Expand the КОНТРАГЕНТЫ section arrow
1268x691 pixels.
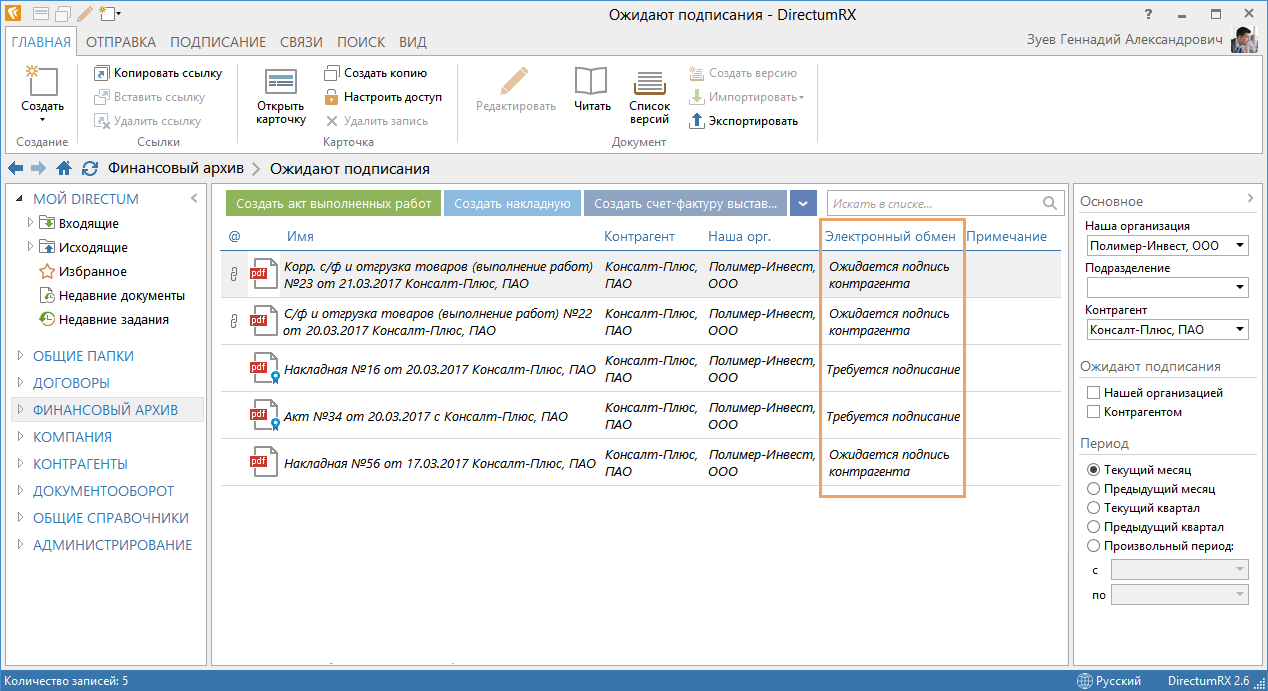coord(22,464)
